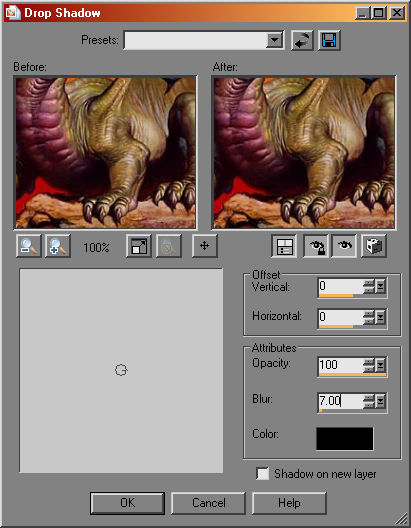Open the Presets dropdown arrow
This screenshot has height=528, width=411.
click(275, 41)
